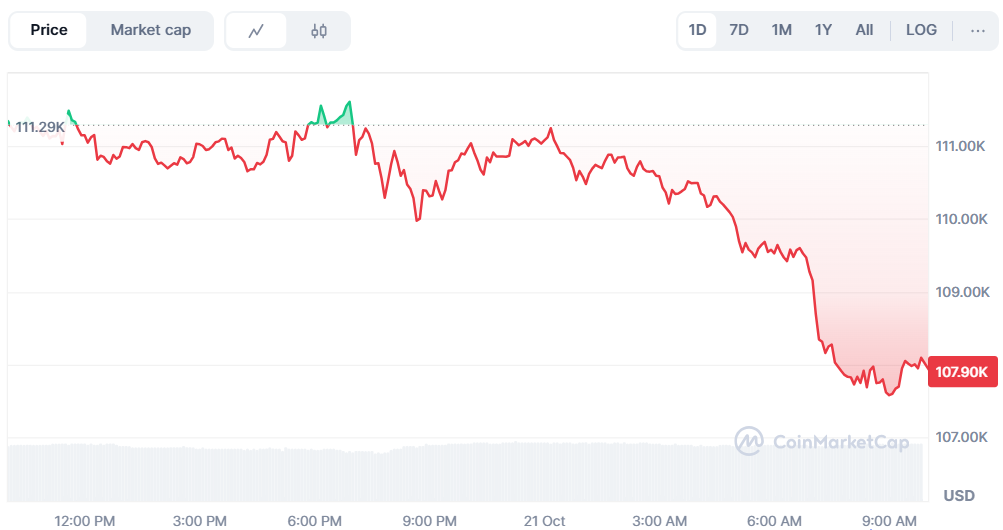Set chart range to 1Y
Image resolution: width=1003 pixels, height=530 pixels.
(x=823, y=30)
